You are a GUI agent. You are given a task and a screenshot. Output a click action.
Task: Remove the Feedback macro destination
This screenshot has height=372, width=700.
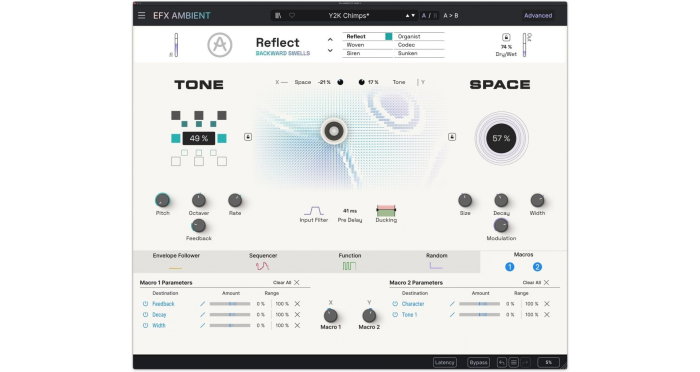pos(297,304)
